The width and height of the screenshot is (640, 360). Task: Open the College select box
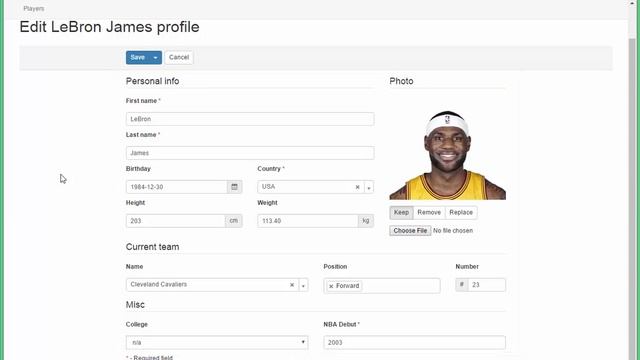click(x=217, y=342)
